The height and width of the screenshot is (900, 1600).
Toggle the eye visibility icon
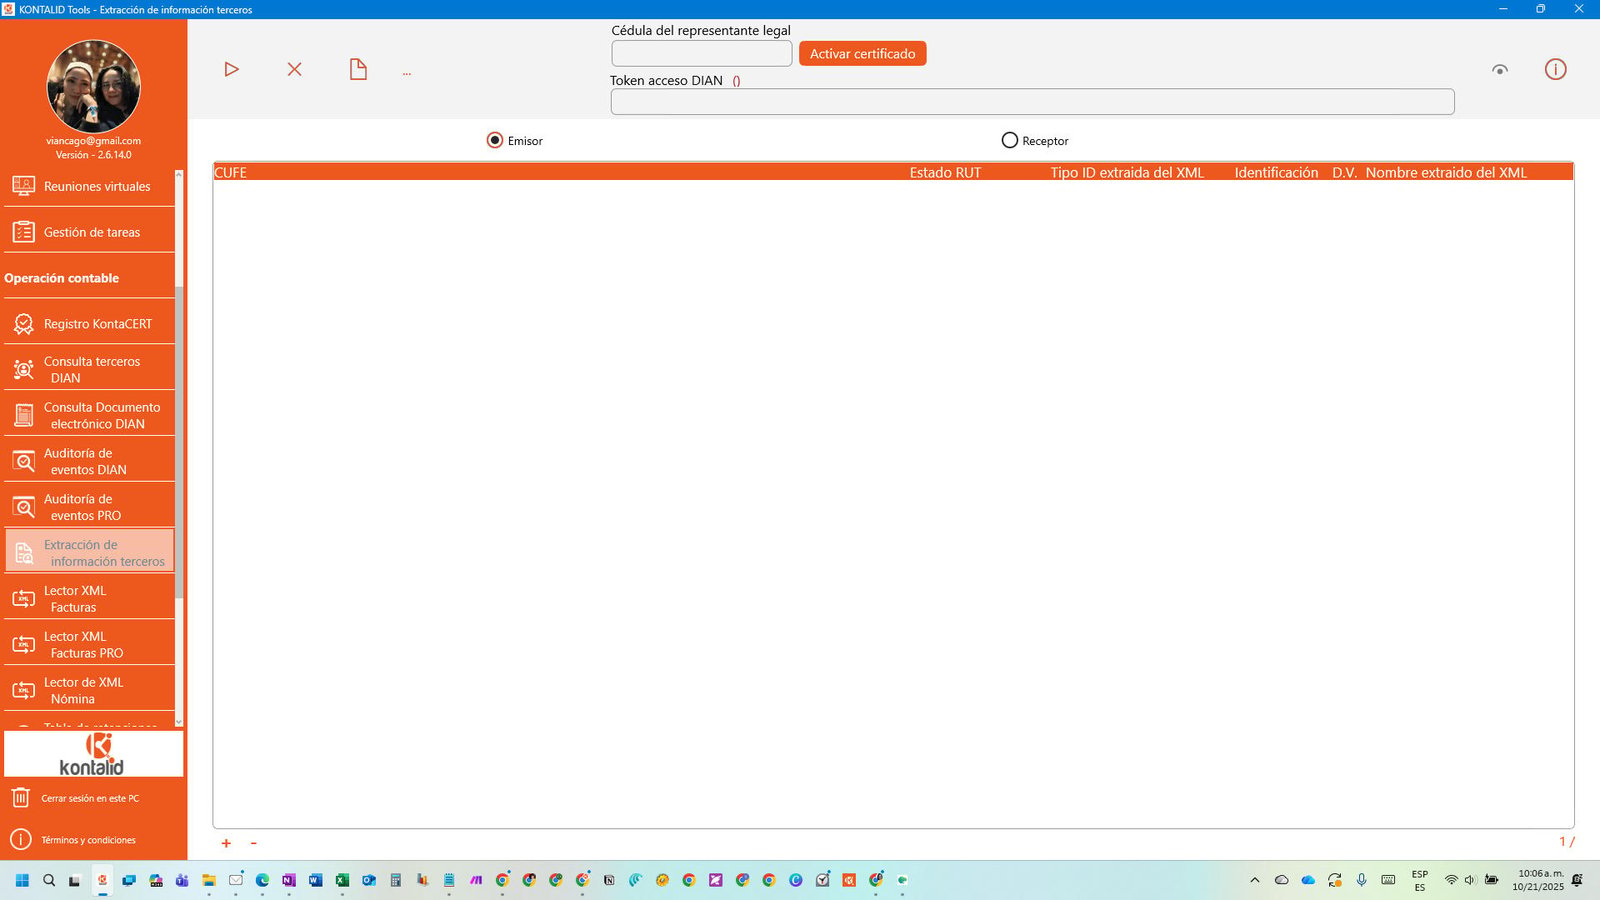tap(1500, 69)
